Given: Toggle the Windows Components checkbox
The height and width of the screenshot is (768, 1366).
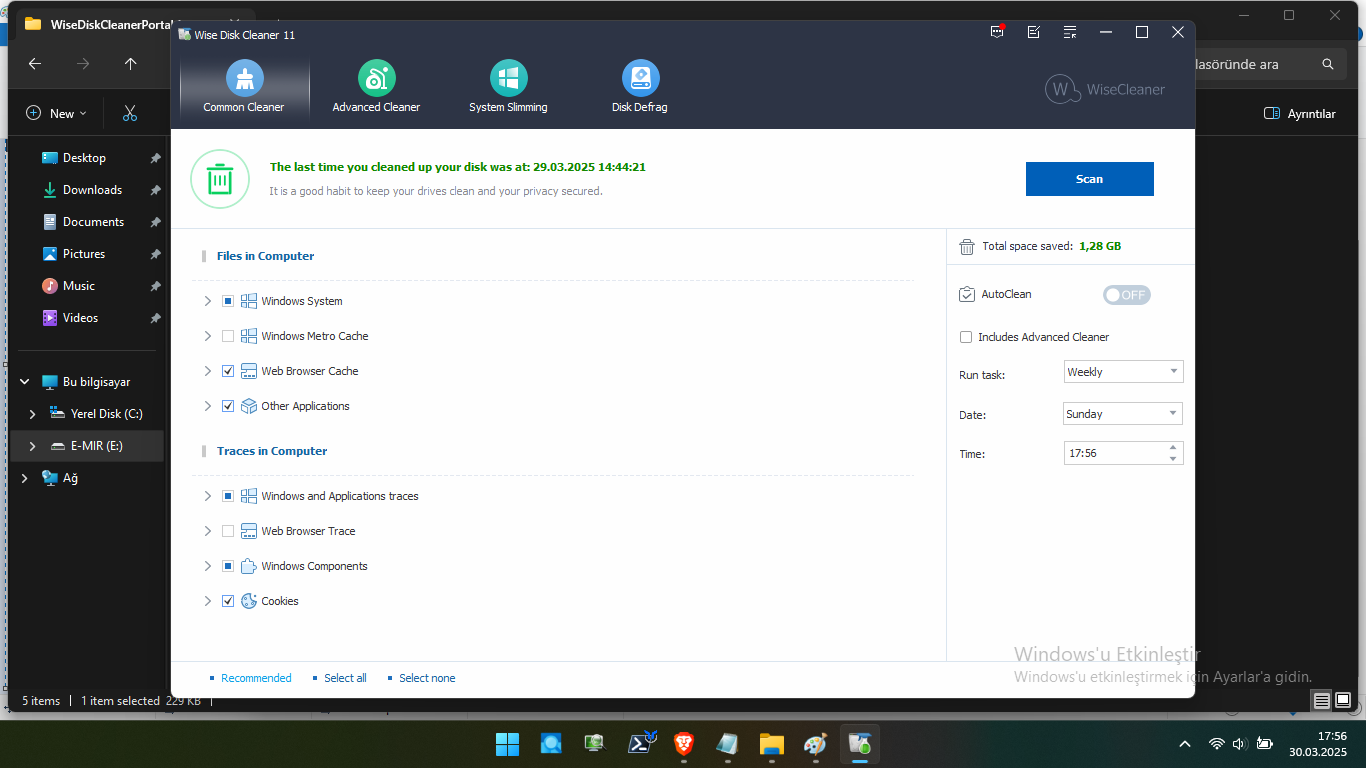Looking at the screenshot, I should click(x=228, y=566).
